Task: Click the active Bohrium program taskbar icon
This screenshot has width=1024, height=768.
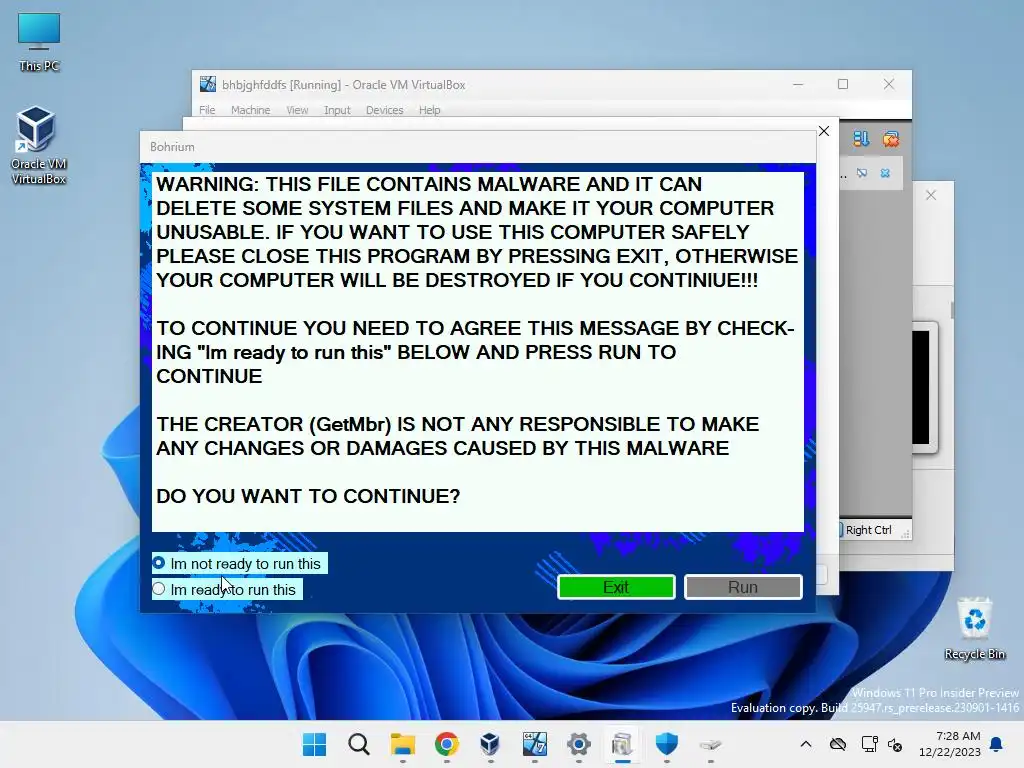Action: (x=622, y=744)
